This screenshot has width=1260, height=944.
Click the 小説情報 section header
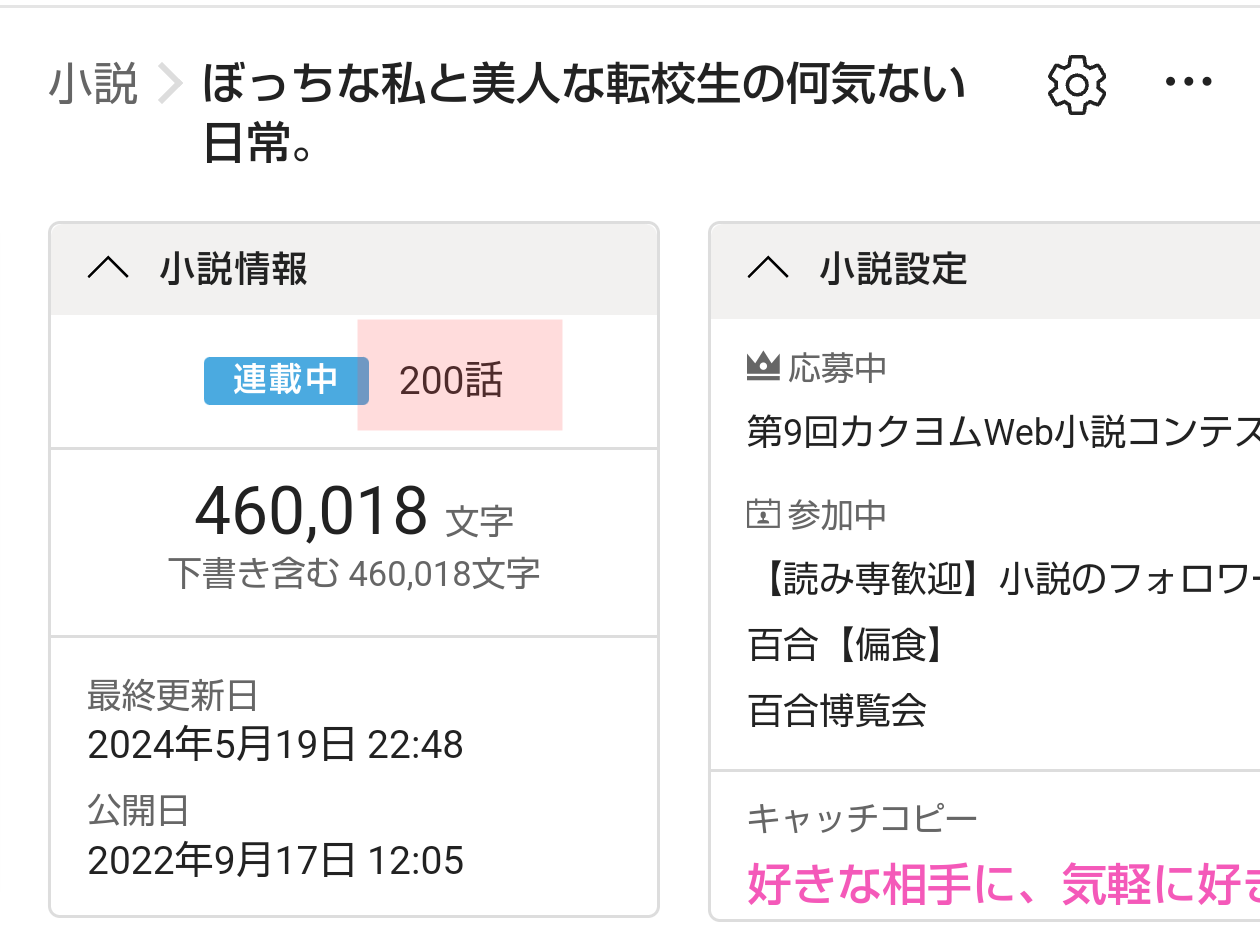click(x=233, y=269)
